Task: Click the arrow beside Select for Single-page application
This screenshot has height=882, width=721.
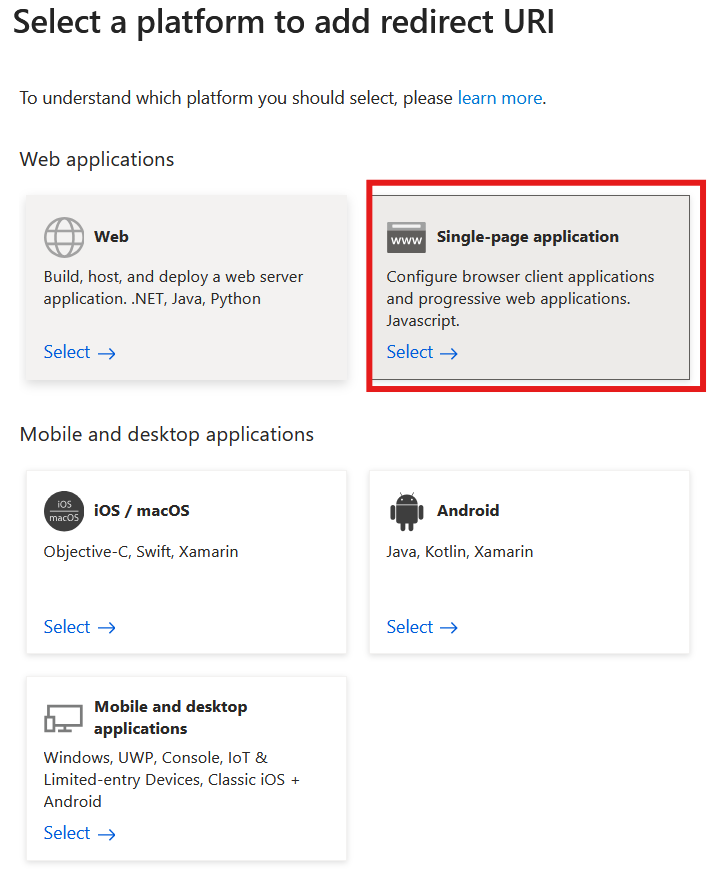Action: [449, 352]
